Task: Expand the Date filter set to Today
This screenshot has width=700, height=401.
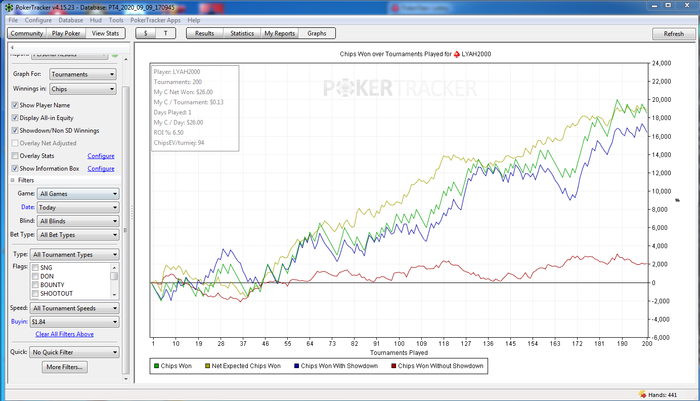Action: point(77,207)
